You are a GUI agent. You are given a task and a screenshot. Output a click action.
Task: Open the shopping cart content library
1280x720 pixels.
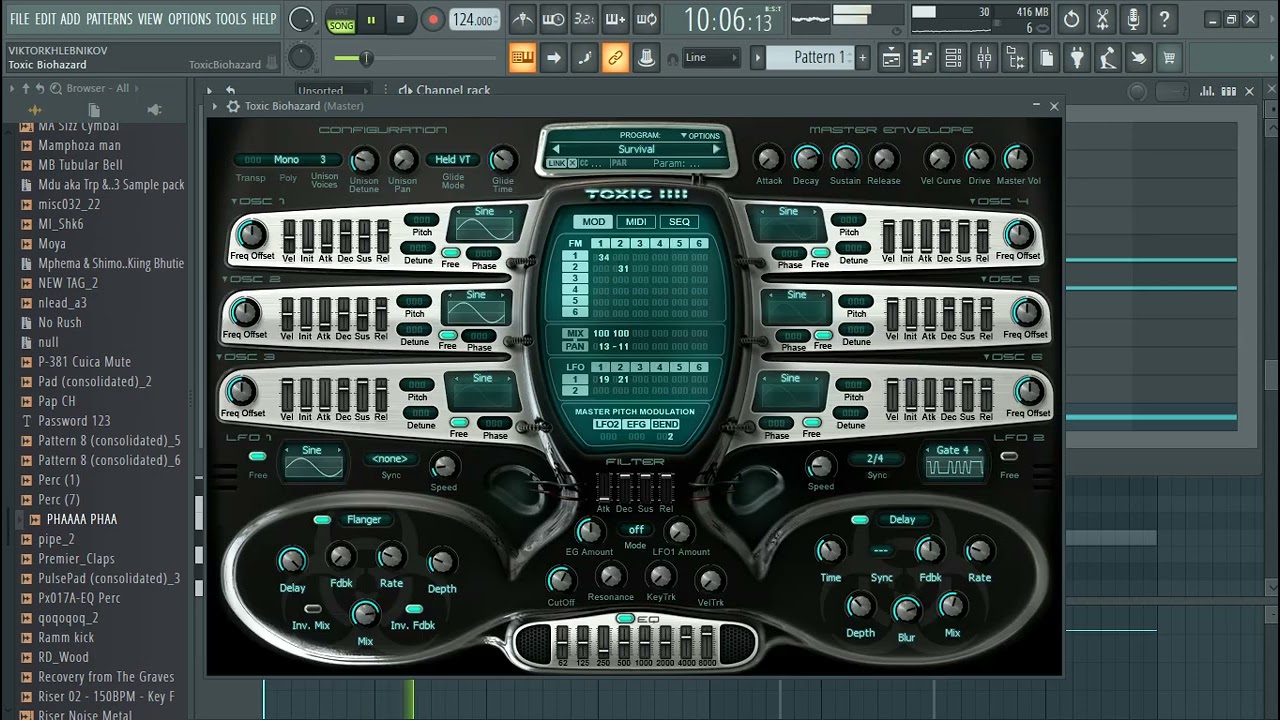pos(1168,58)
